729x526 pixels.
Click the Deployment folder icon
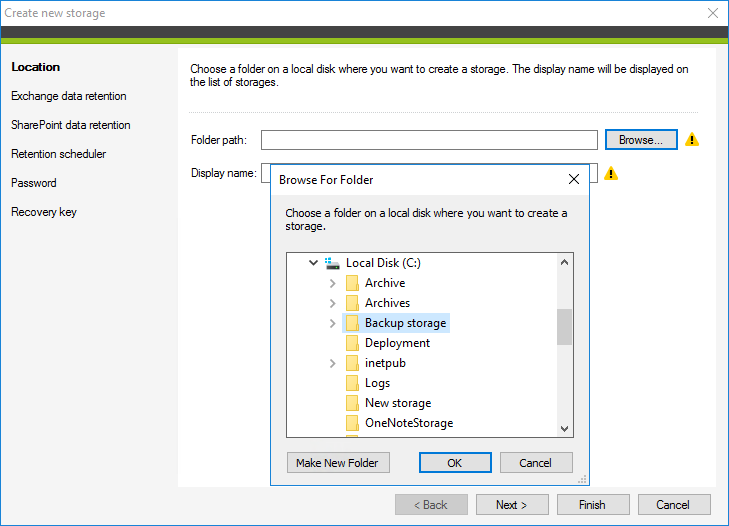pyautogui.click(x=352, y=343)
